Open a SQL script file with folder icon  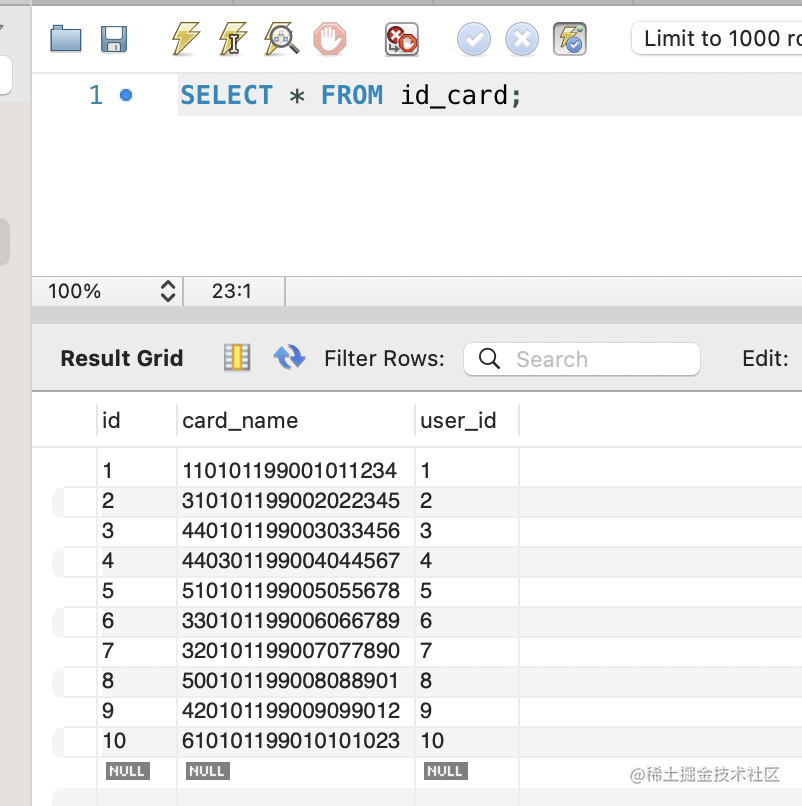(66, 39)
